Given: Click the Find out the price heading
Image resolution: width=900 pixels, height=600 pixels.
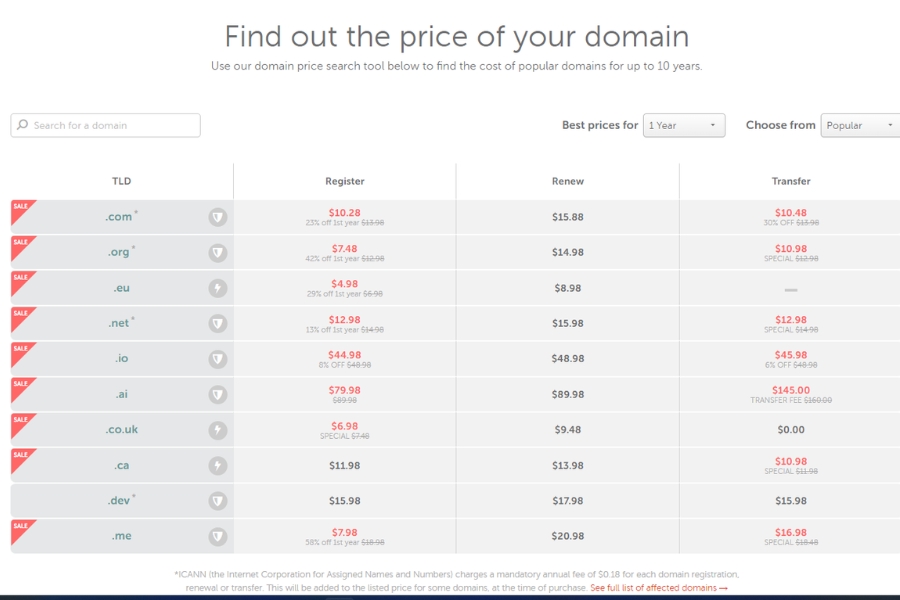Looking at the screenshot, I should pyautogui.click(x=457, y=37).
